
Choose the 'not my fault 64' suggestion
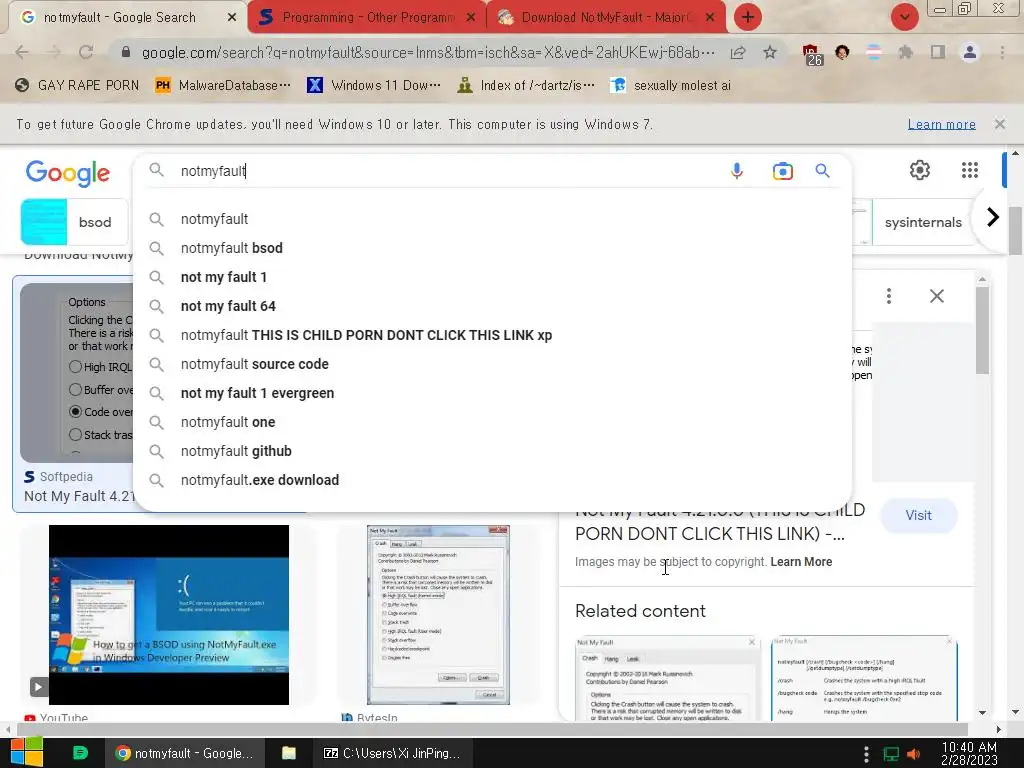point(492,306)
